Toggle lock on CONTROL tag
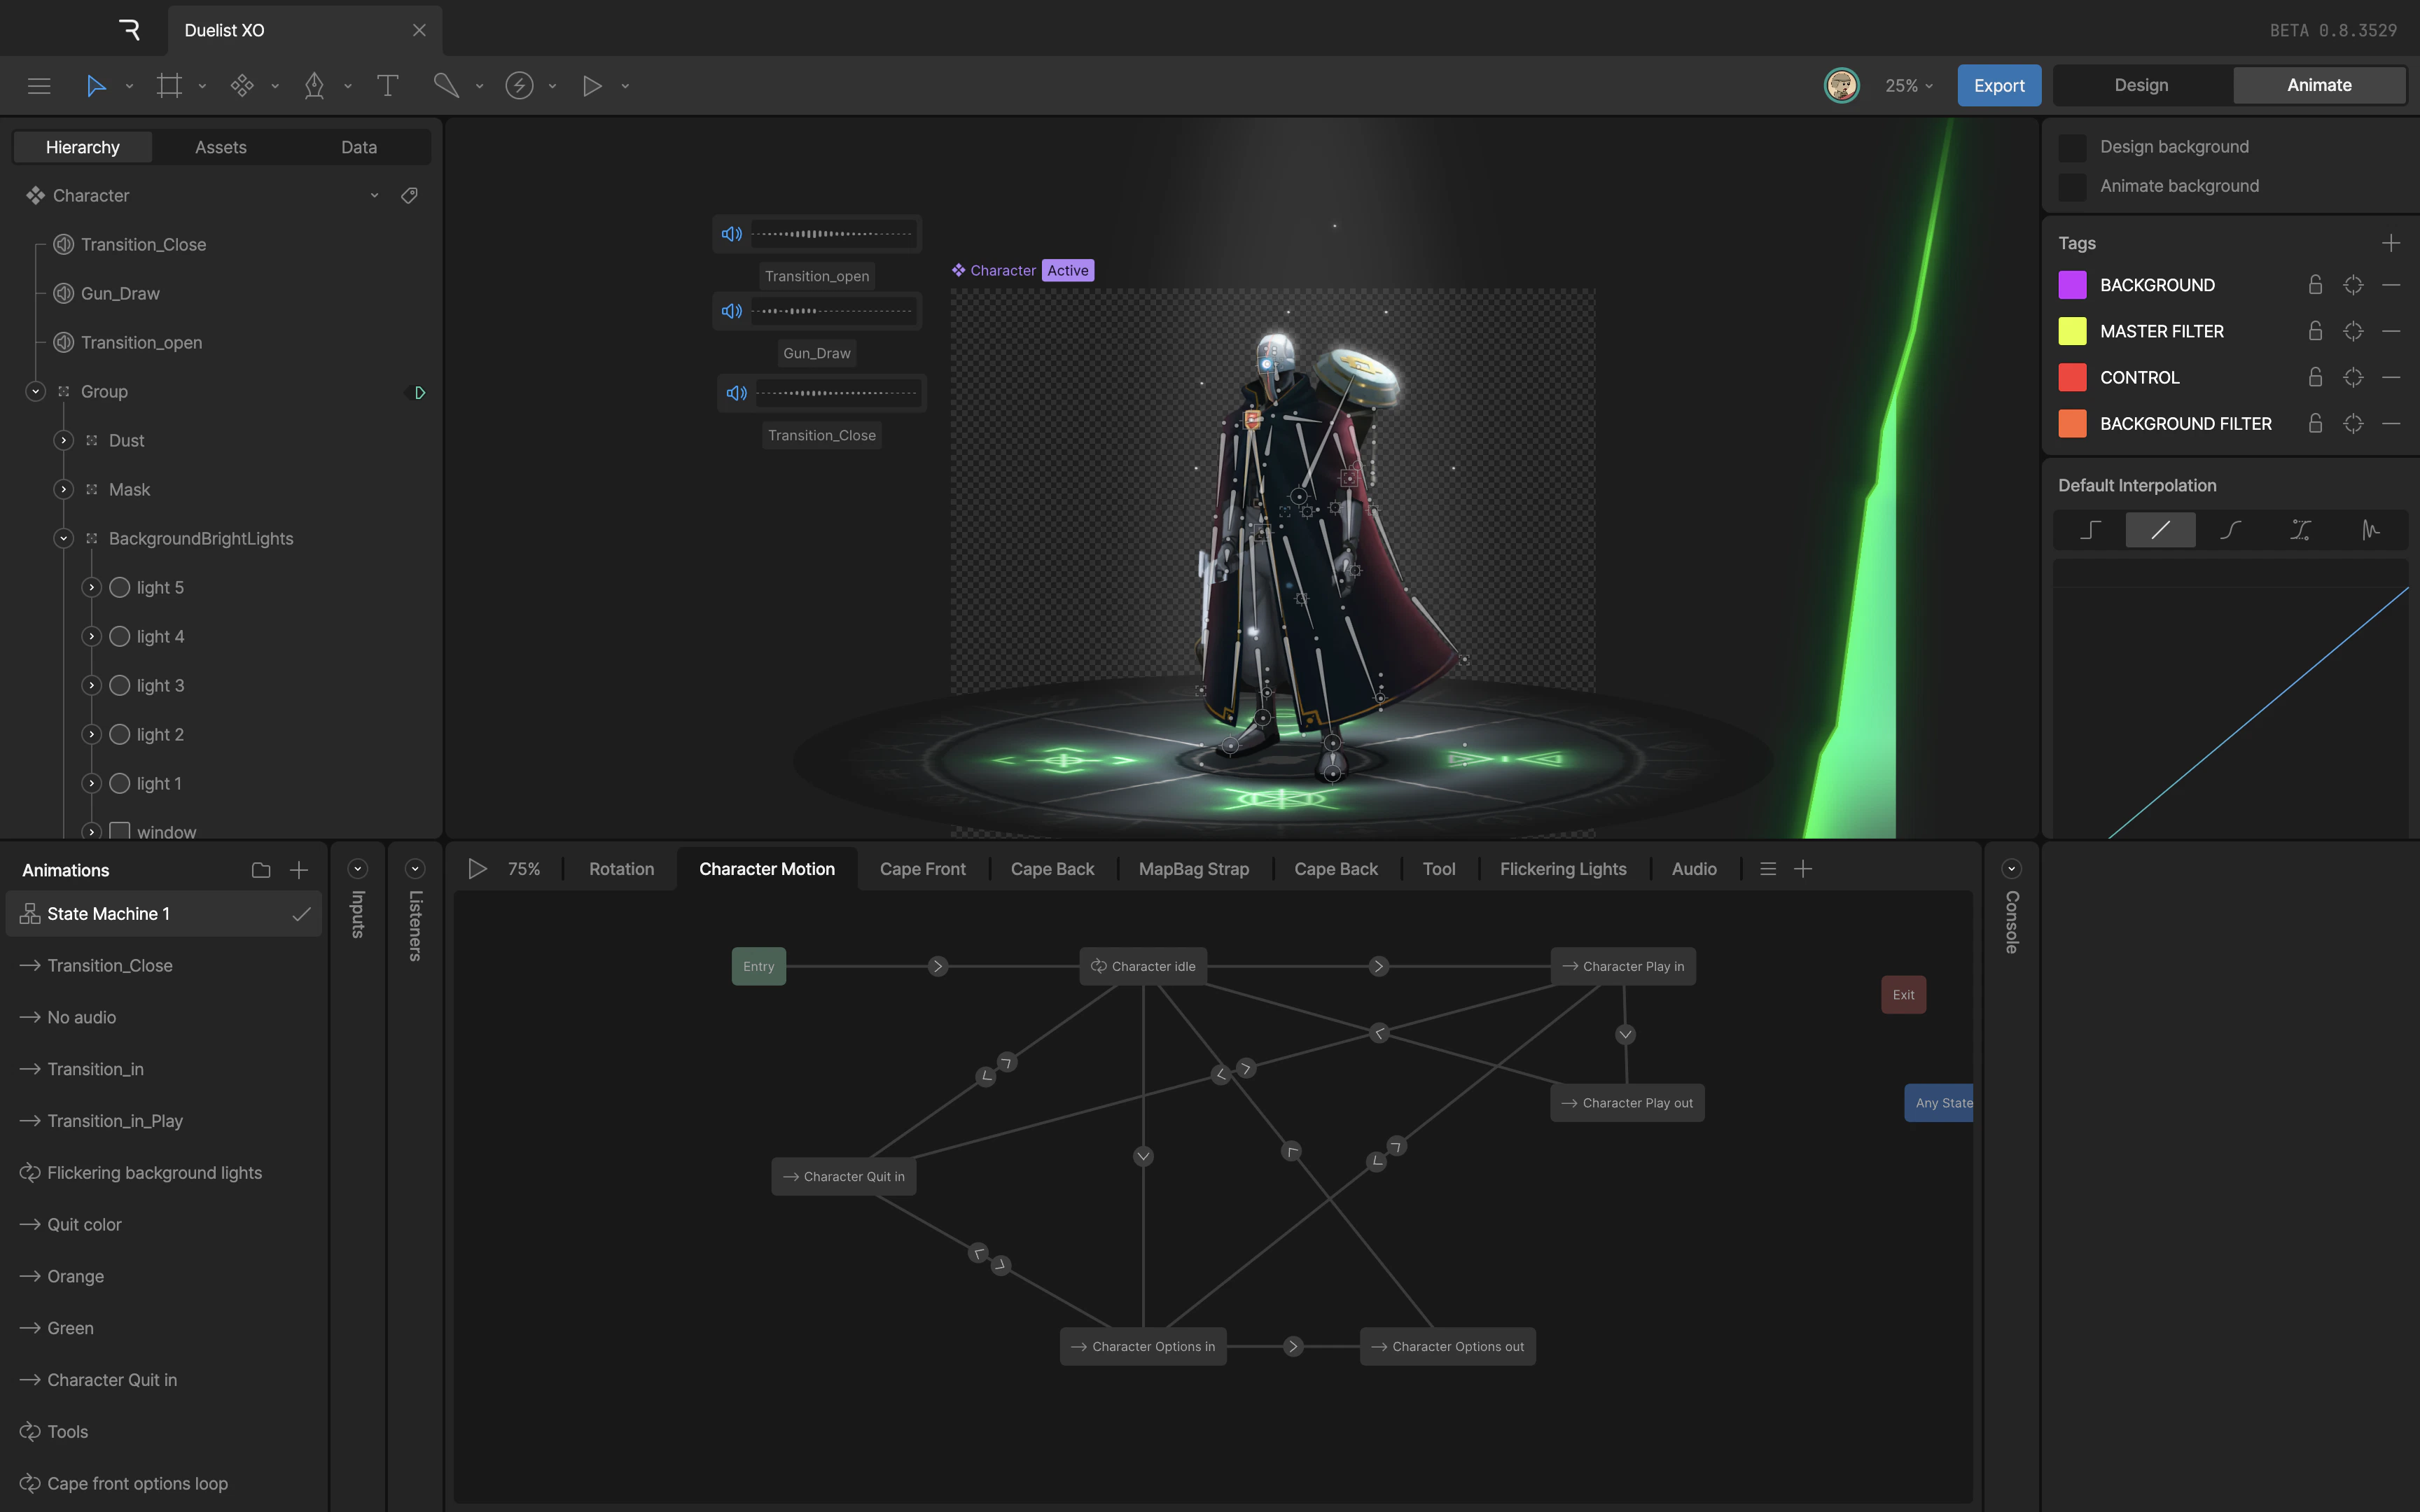The width and height of the screenshot is (2420, 1512). 2315,377
